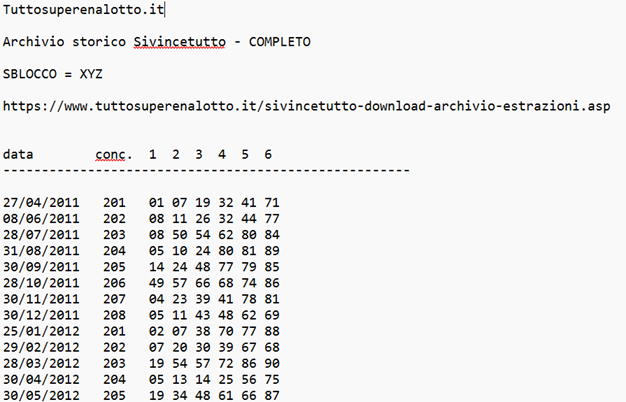Click the column header number 6
The height and width of the screenshot is (402, 626).
[267, 154]
